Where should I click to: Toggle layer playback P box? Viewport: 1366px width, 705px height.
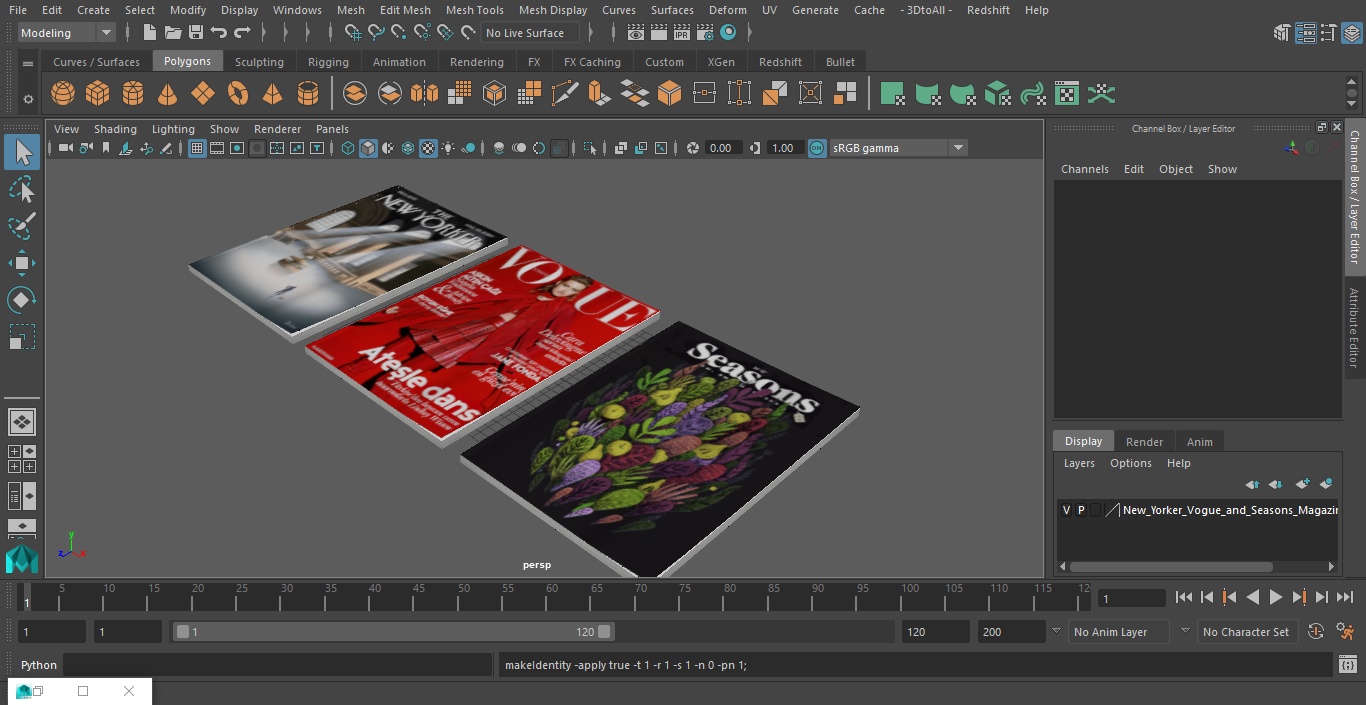pos(1081,510)
